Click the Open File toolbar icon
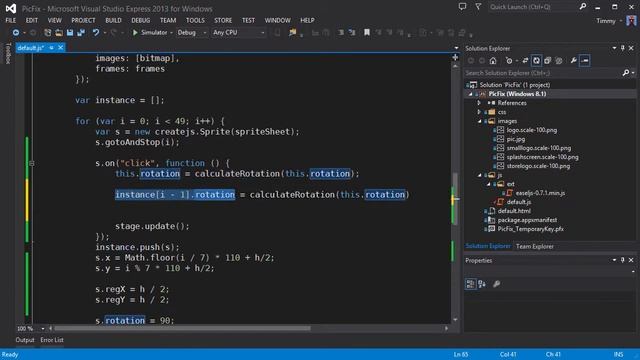This screenshot has height=360, width=640. [59, 33]
